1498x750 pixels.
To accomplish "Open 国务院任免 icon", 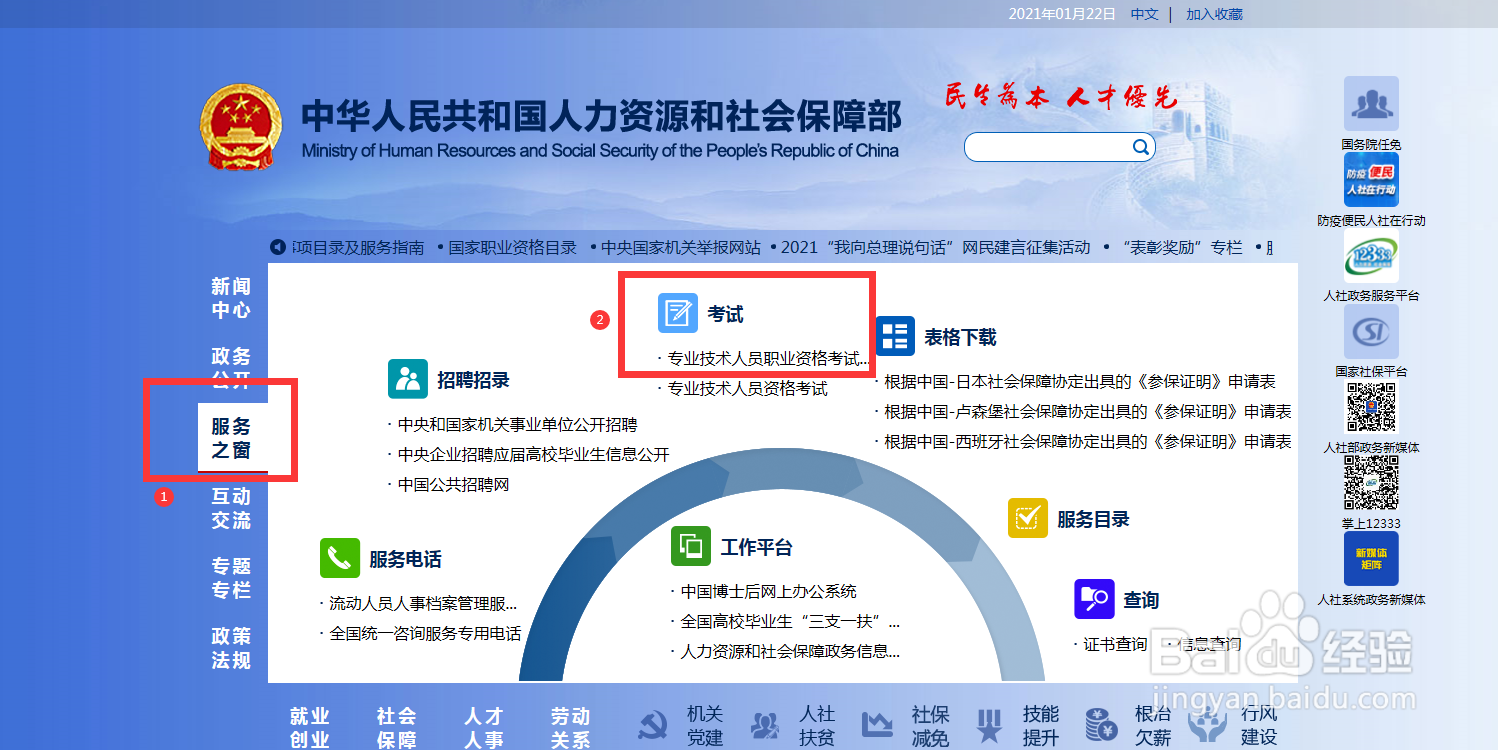I will [1371, 104].
